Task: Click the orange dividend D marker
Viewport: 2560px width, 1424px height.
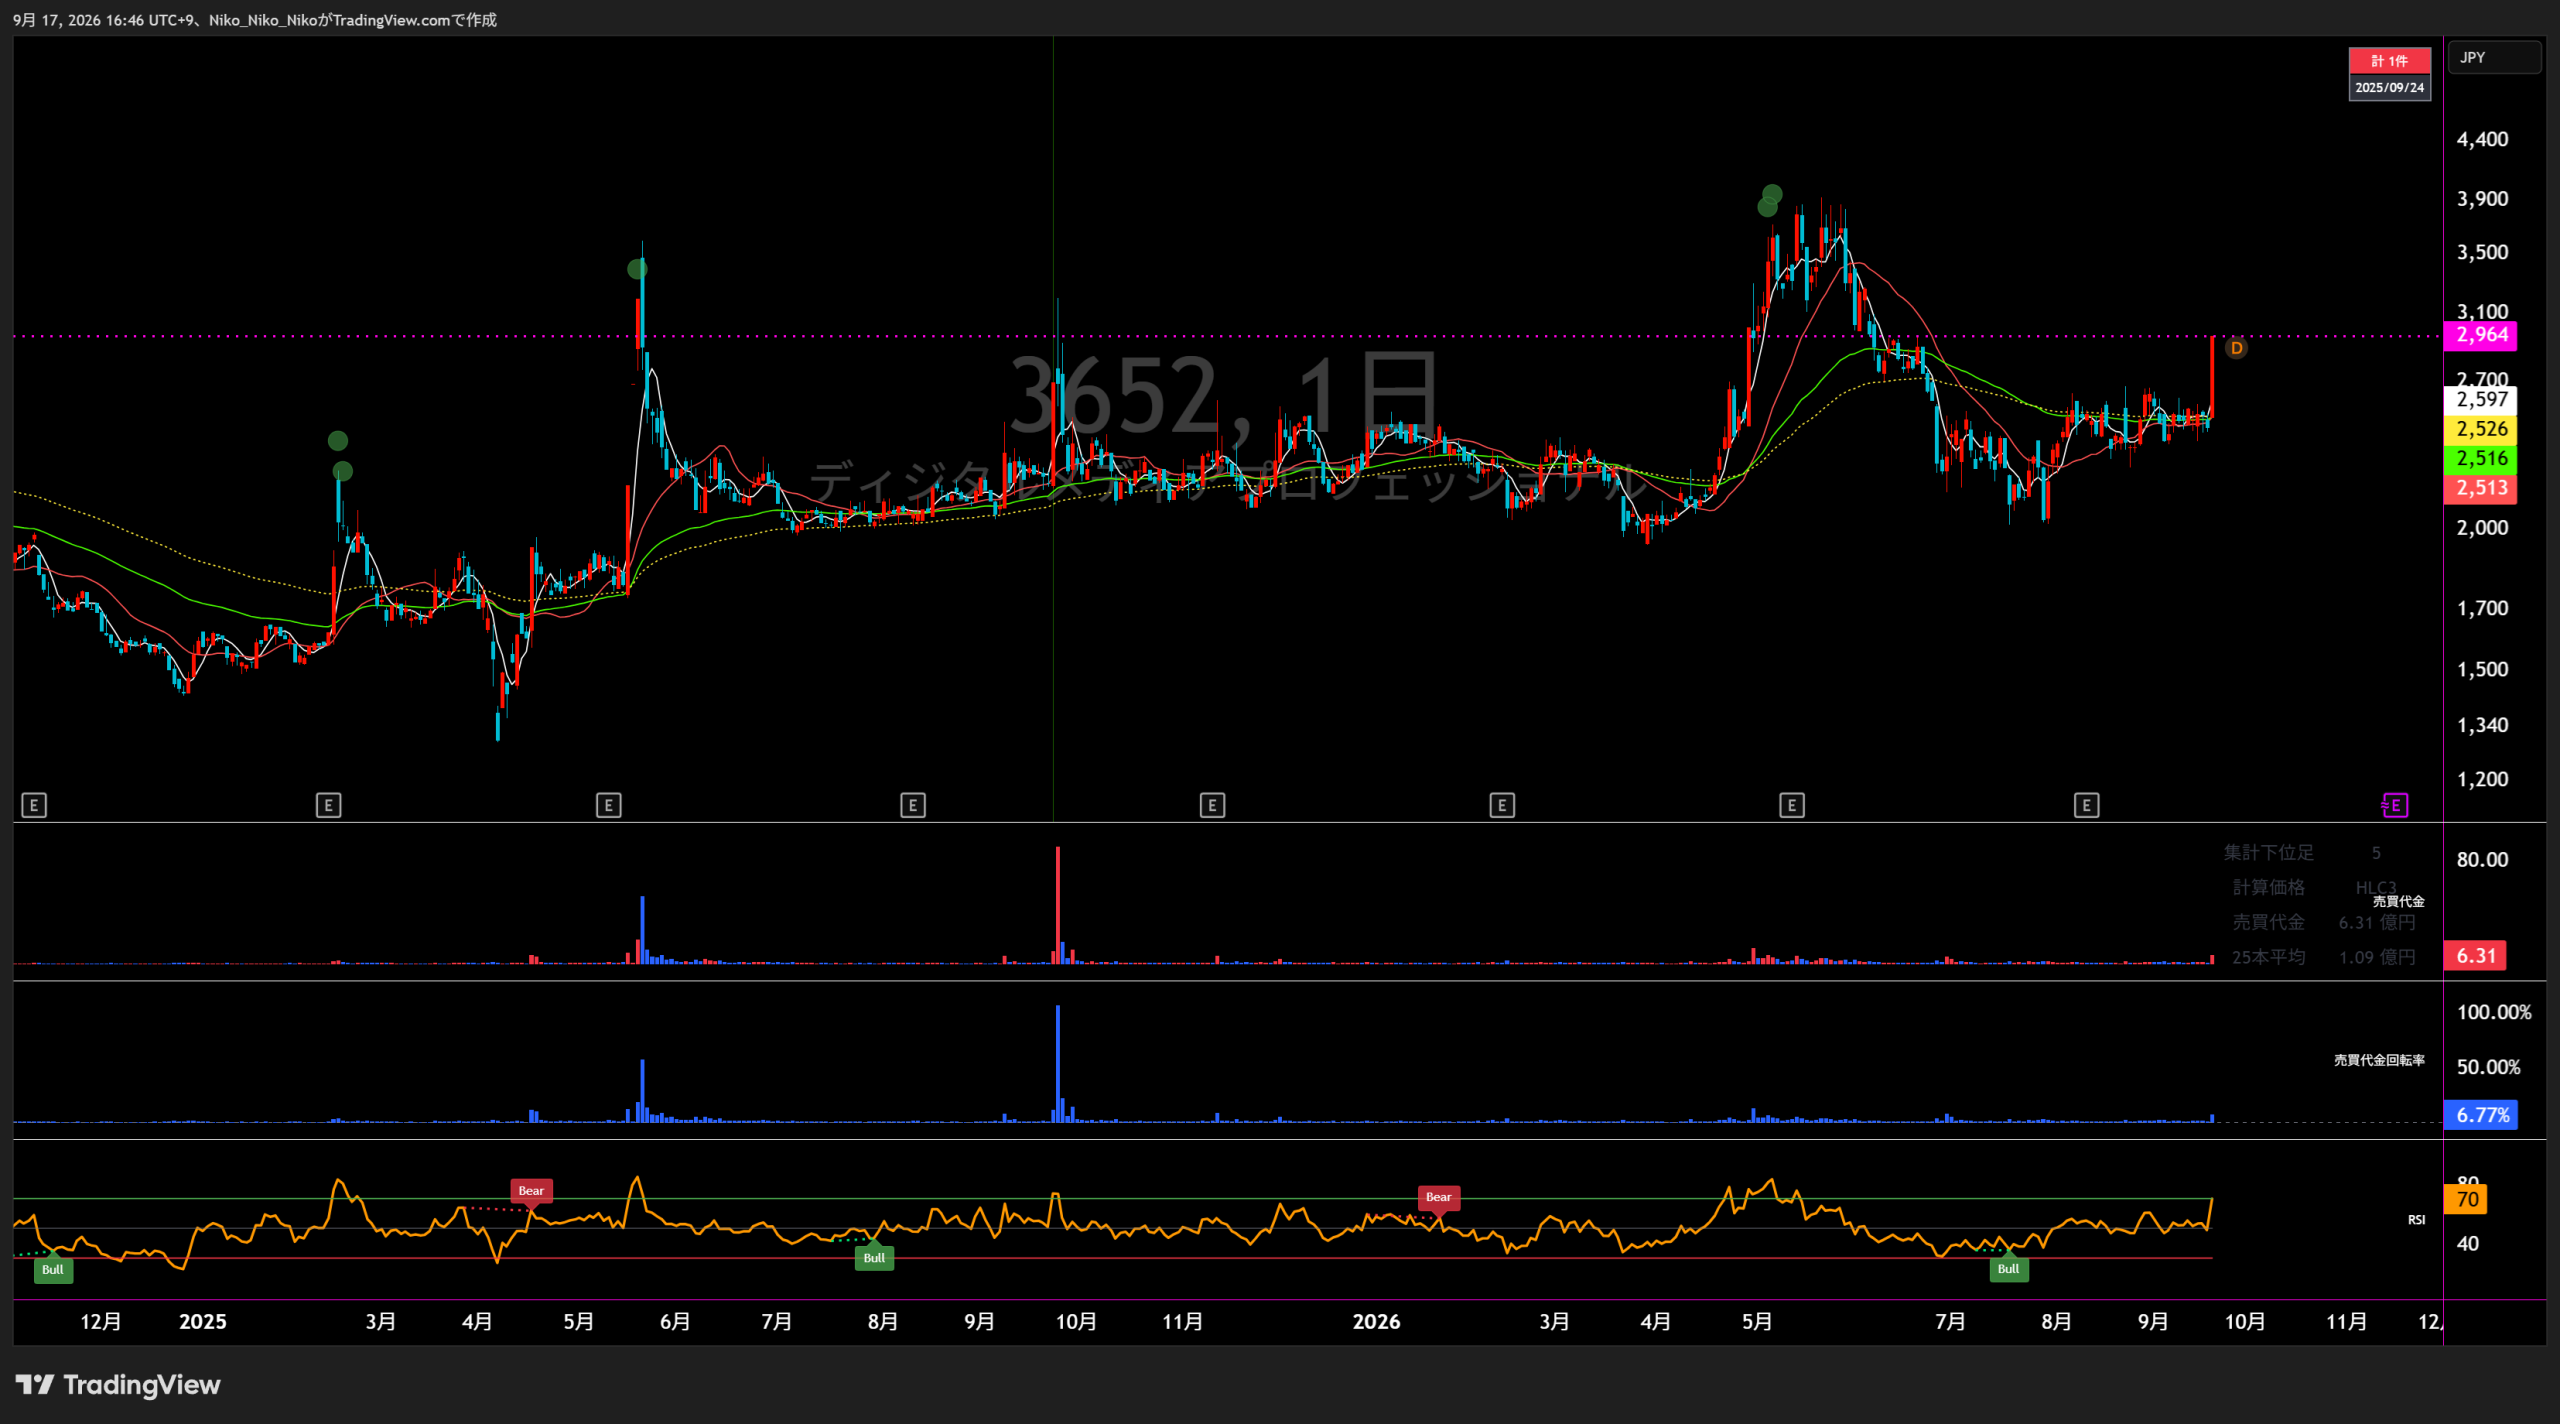Action: [2236, 348]
